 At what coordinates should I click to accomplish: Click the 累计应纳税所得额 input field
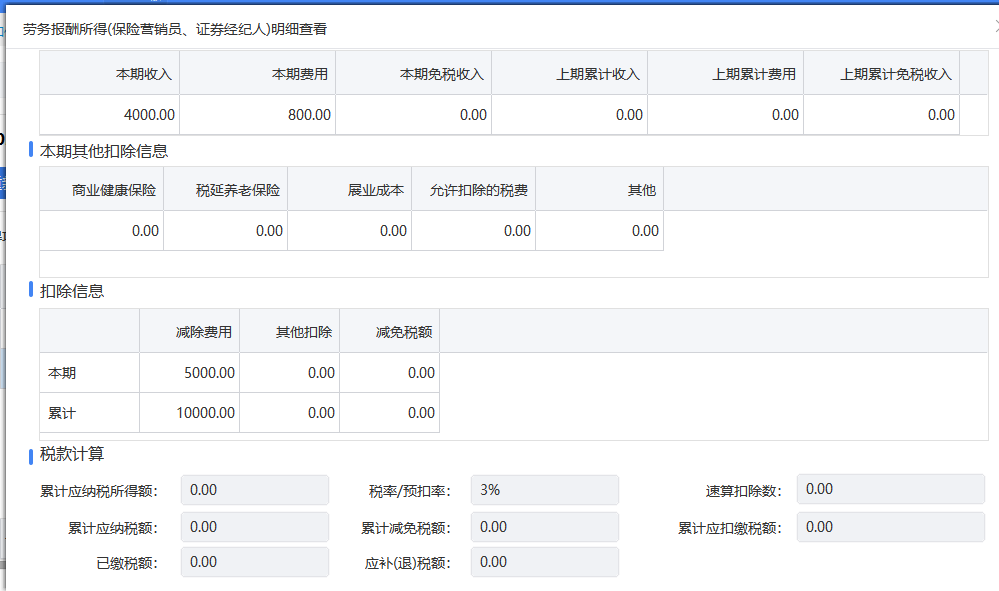tap(254, 489)
